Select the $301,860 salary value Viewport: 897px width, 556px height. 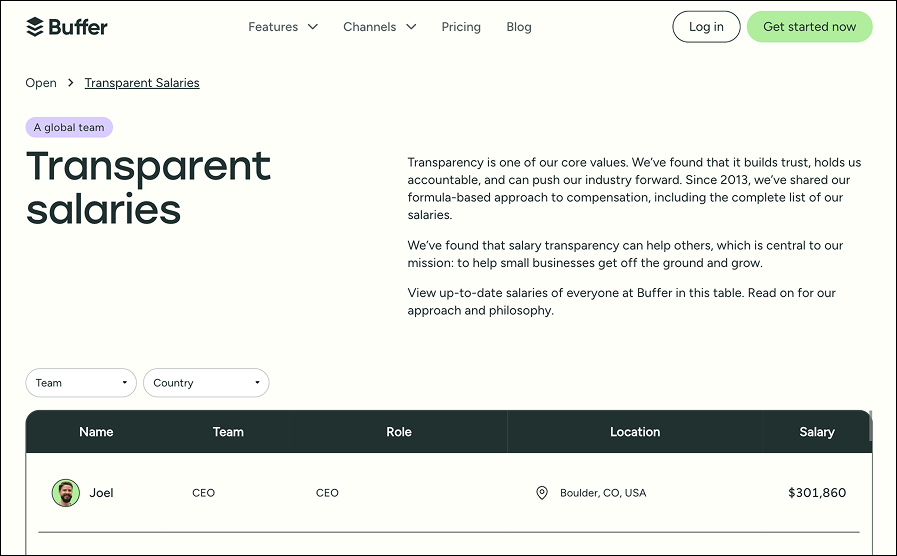[x=817, y=493]
